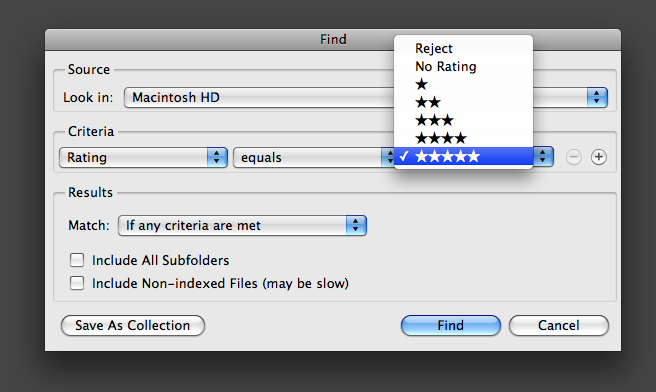The image size is (656, 392).
Task: Click Save As Collection button
Action: tap(133, 325)
